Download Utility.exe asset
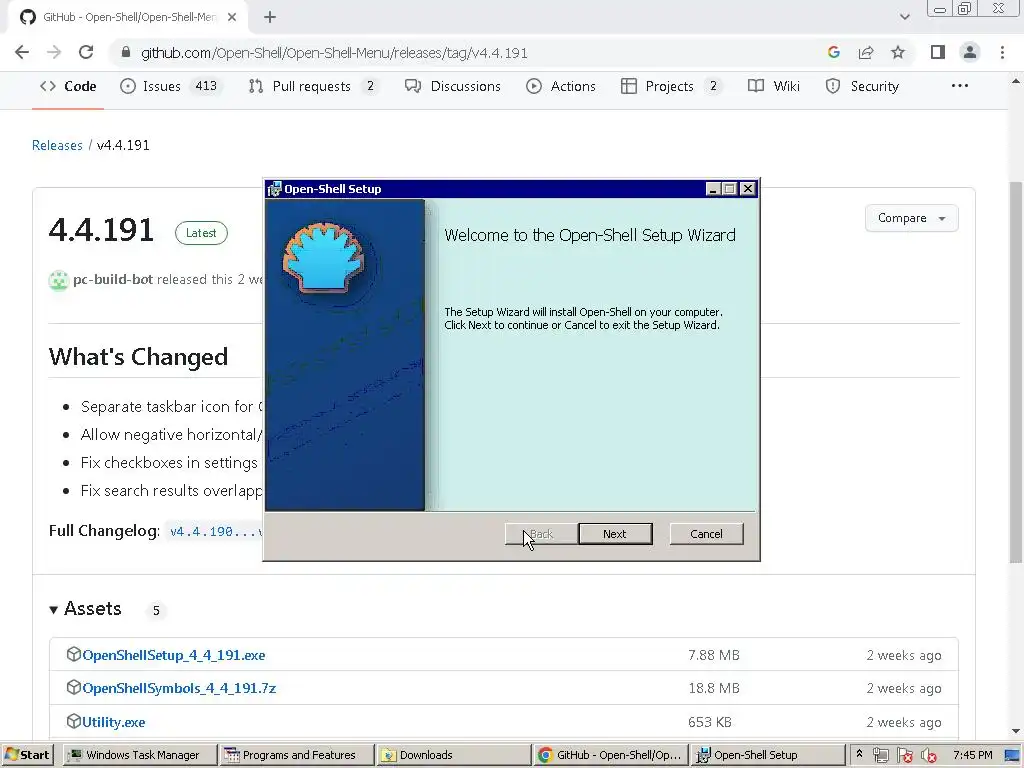This screenshot has width=1024, height=768. [x=114, y=722]
